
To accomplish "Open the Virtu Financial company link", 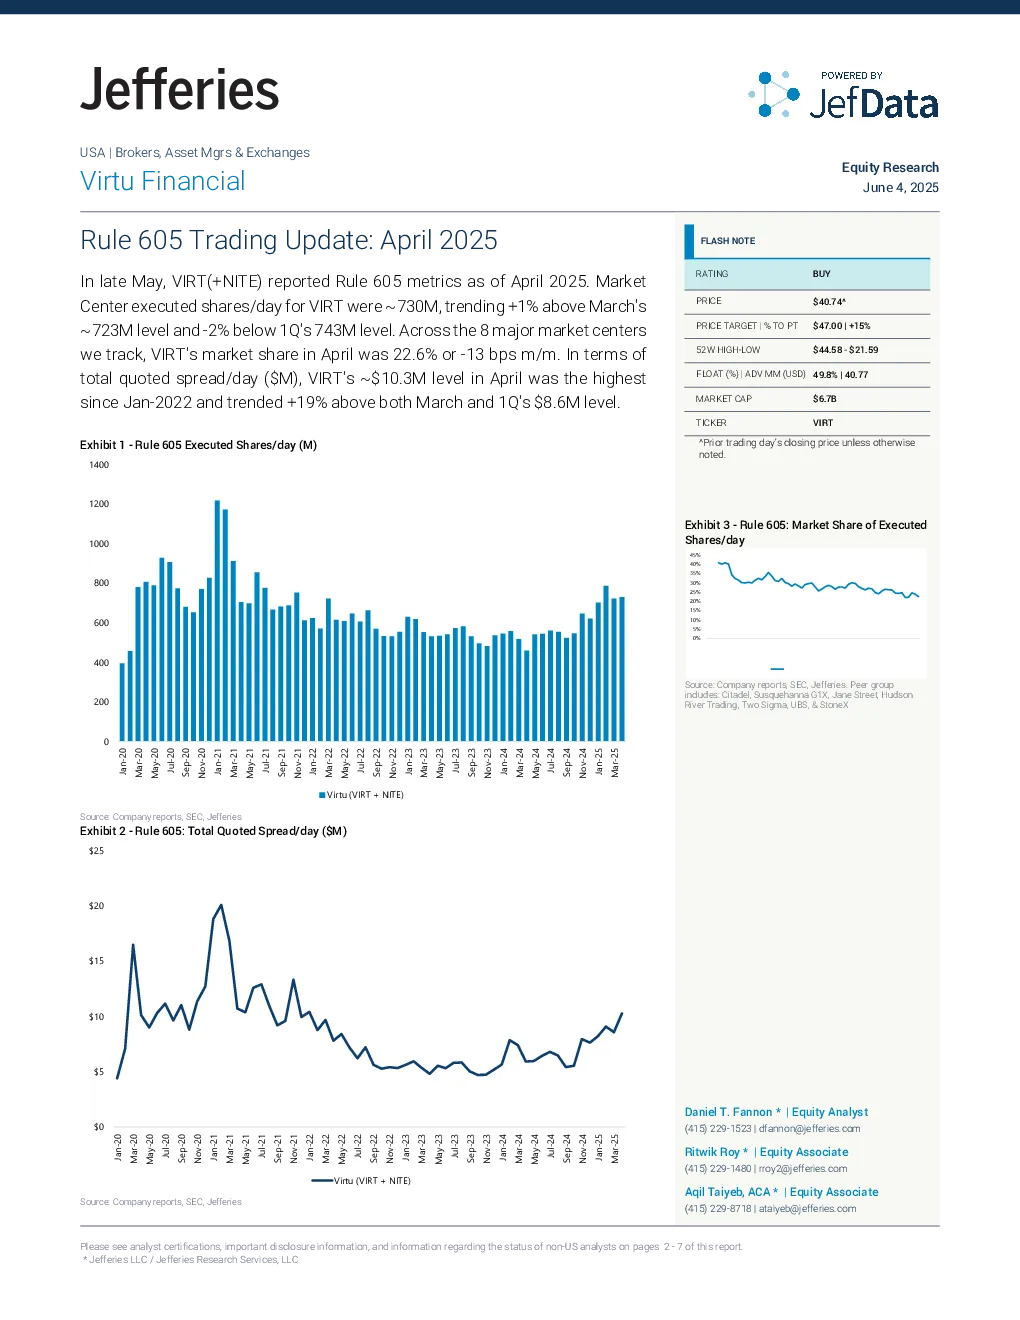I will coord(162,181).
